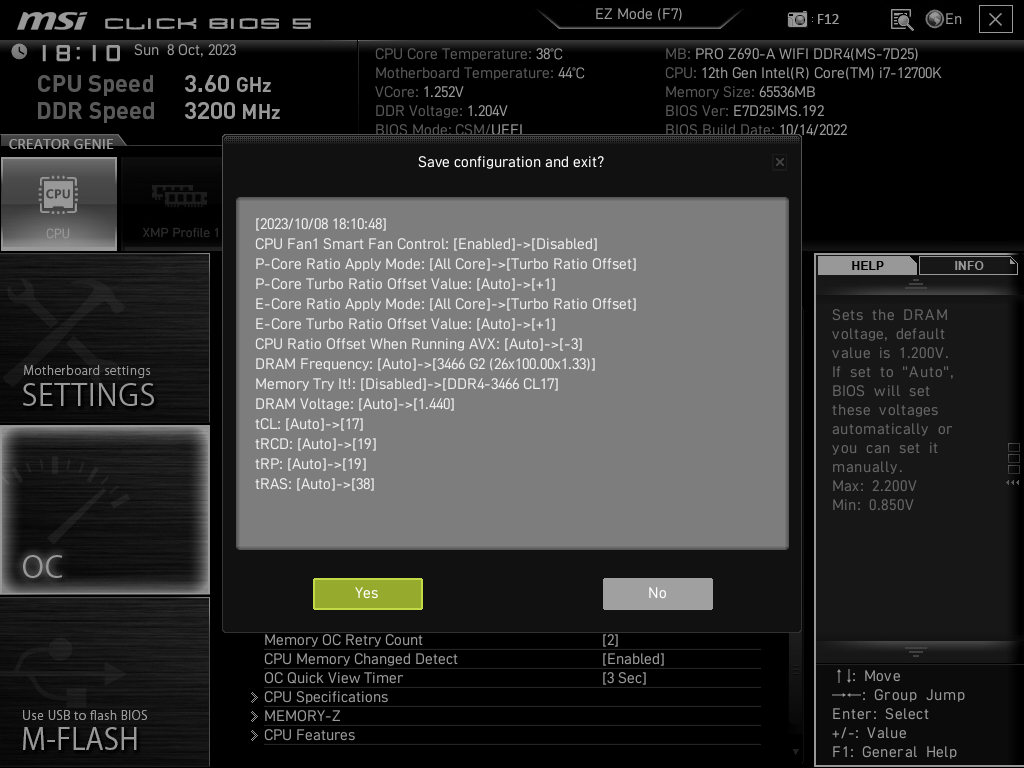
Task: Select the DRAM Frequency change log line
Action: 425,364
